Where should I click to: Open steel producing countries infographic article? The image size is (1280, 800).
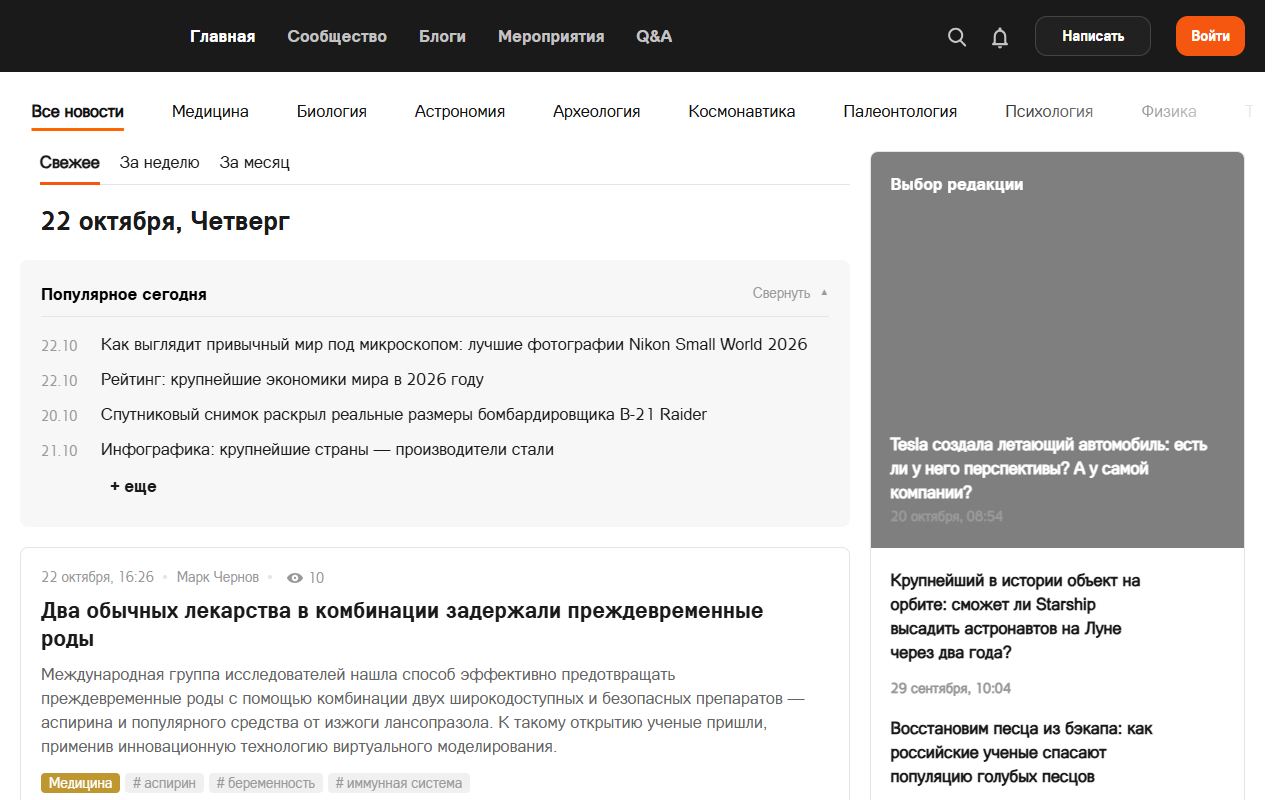327,449
